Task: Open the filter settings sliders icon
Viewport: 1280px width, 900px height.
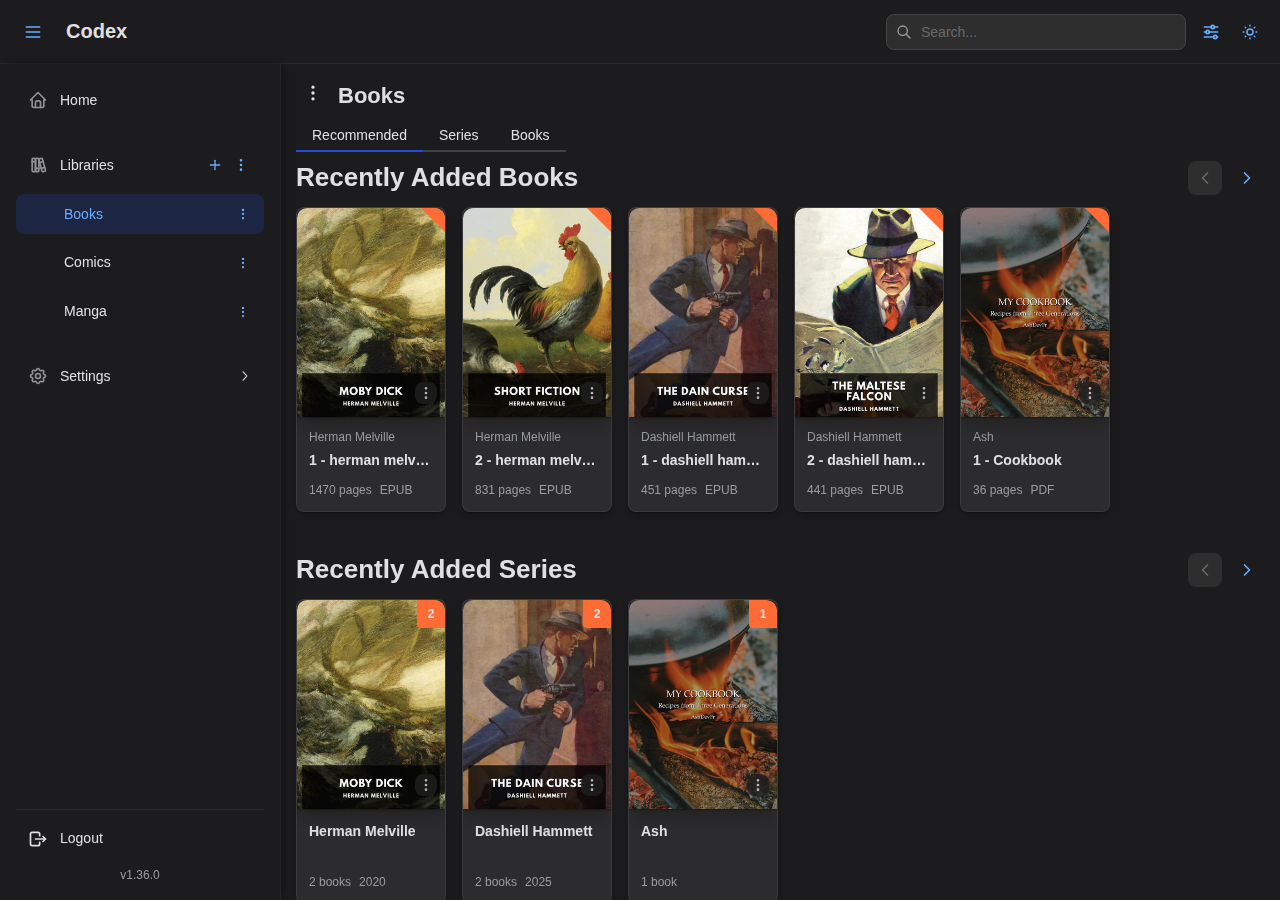Action: pos(1211,32)
